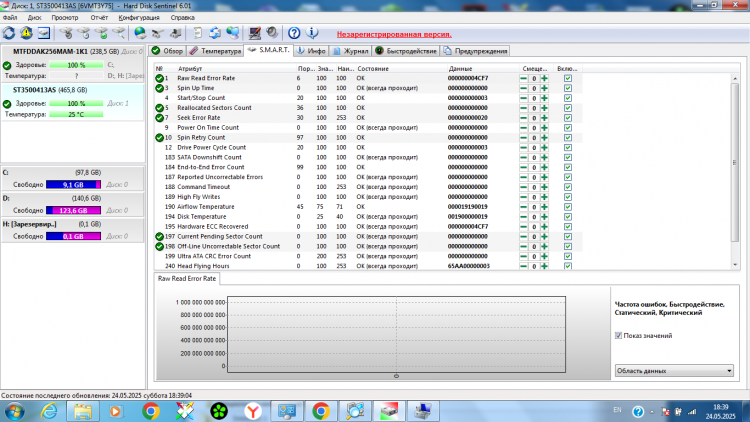
Task: Click the attribute list vertical scrollbar thumb
Action: (735, 163)
